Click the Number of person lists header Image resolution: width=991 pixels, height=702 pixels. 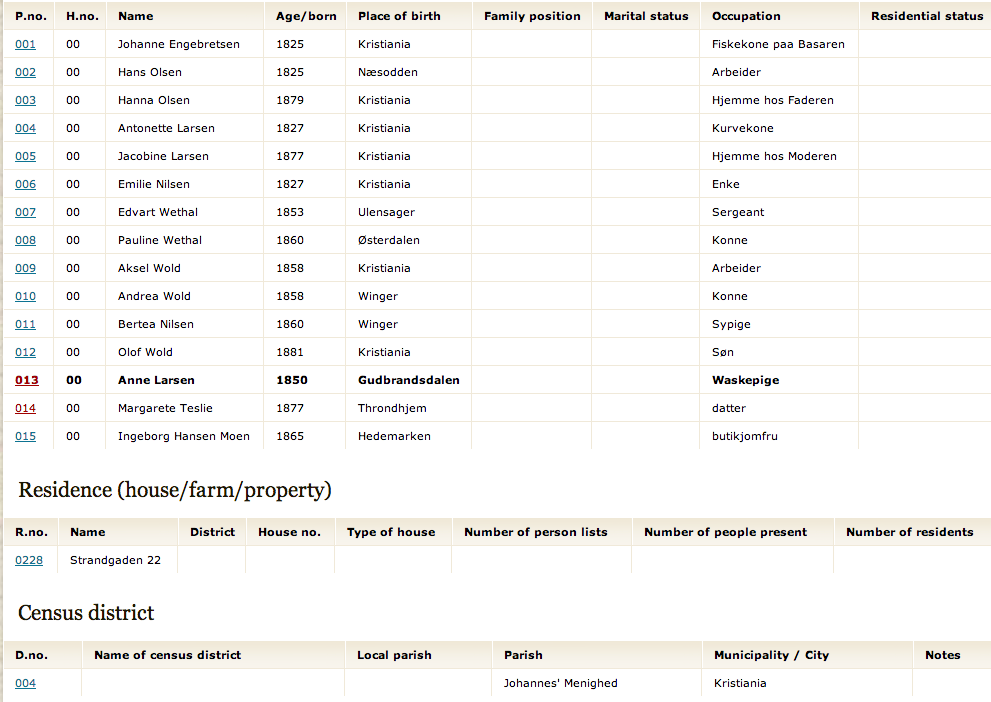[x=535, y=532]
